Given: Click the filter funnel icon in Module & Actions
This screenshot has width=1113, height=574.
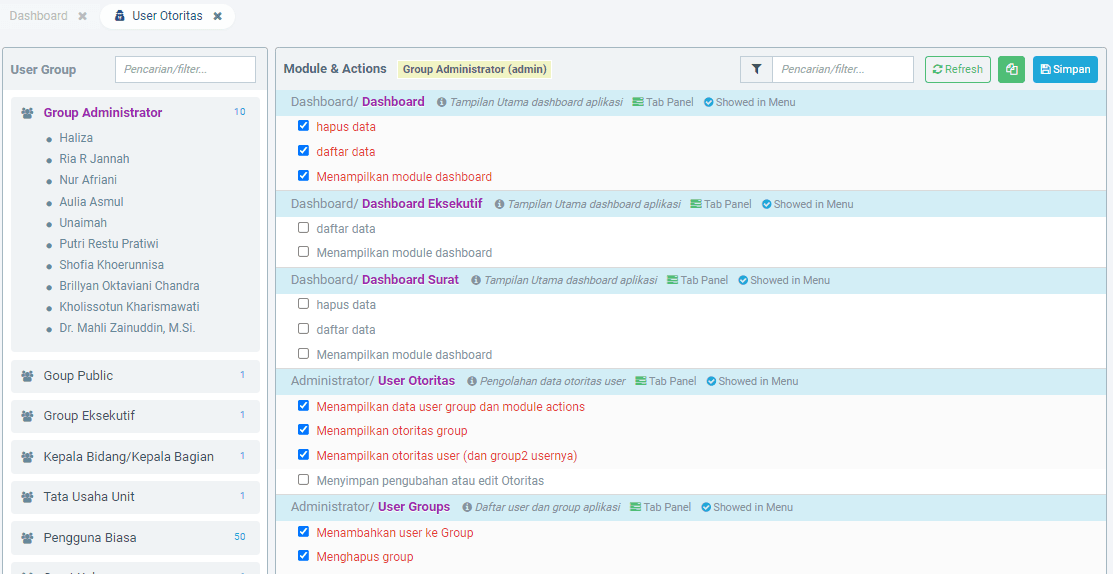Looking at the screenshot, I should pos(757,70).
